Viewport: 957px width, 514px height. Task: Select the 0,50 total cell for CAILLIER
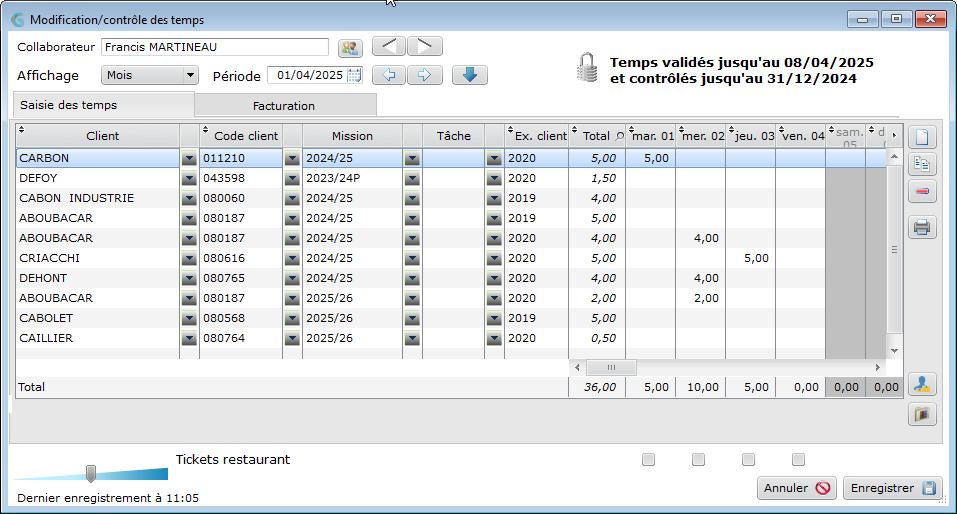597,338
